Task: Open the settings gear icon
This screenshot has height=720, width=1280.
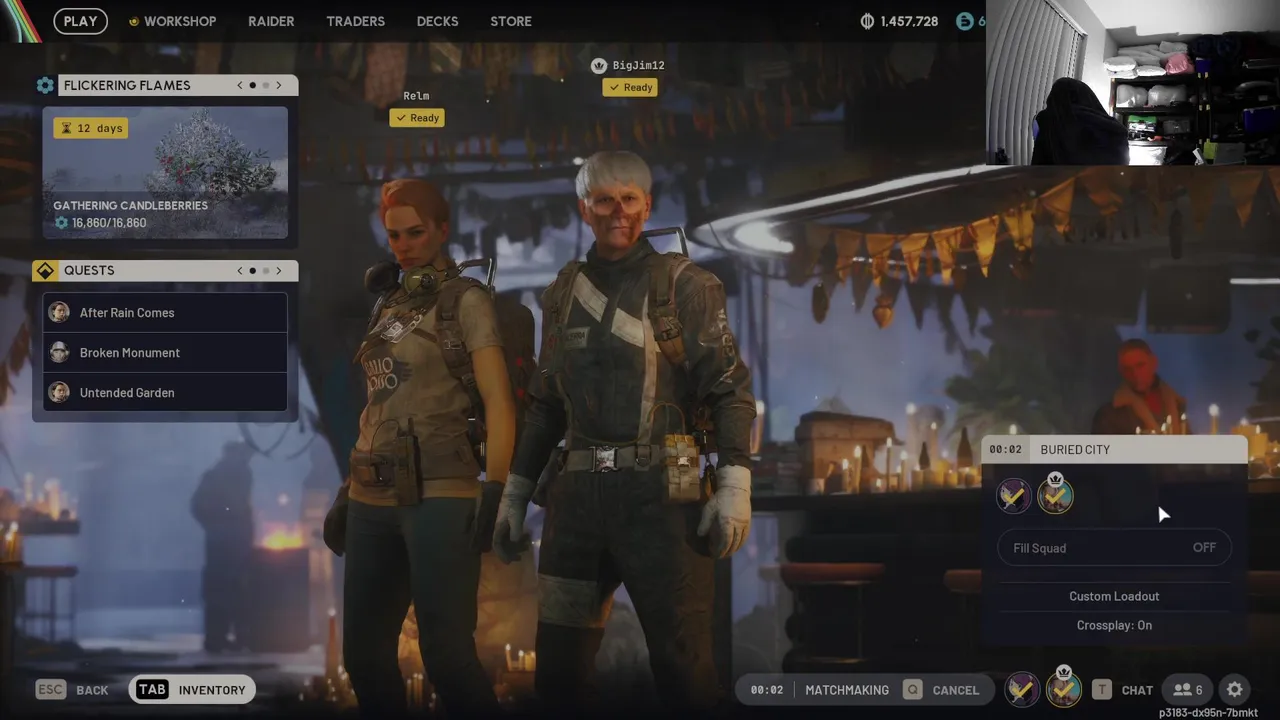Action: [x=1235, y=690]
